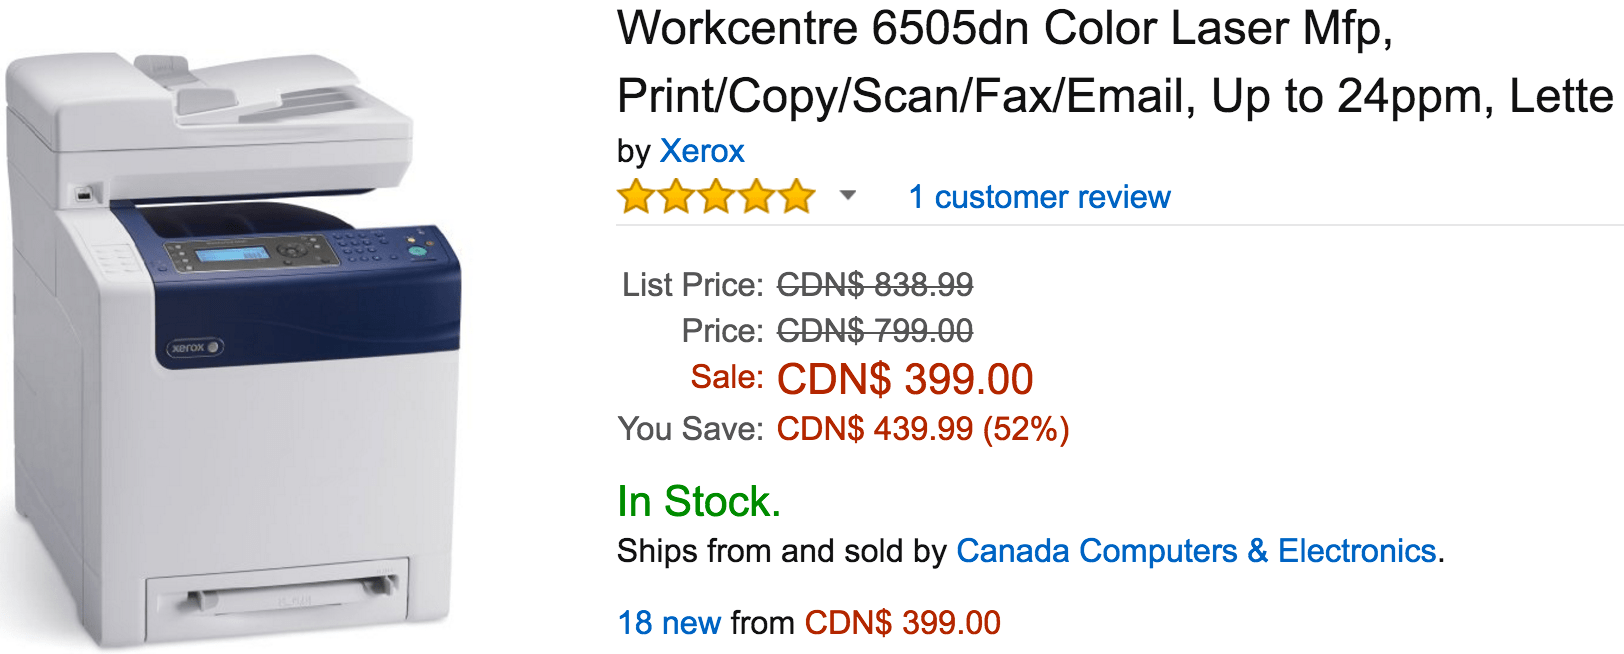Open Canada Computers & Electronics seller link

click(1196, 551)
